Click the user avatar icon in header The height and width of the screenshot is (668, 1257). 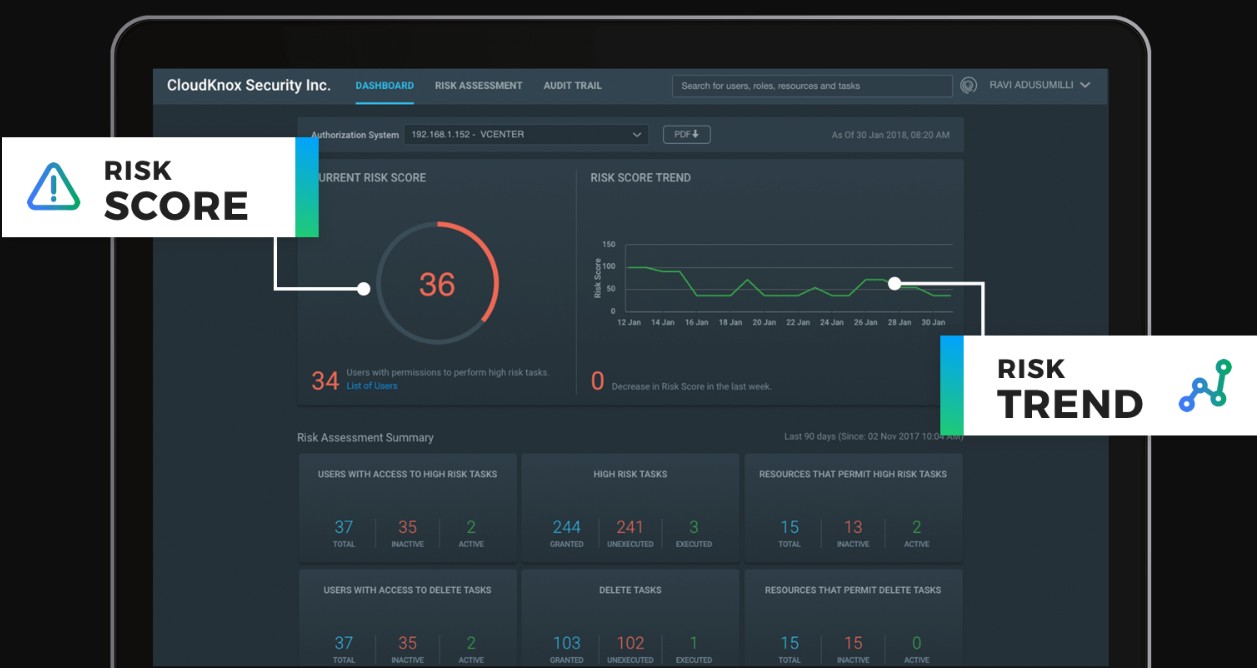[968, 86]
